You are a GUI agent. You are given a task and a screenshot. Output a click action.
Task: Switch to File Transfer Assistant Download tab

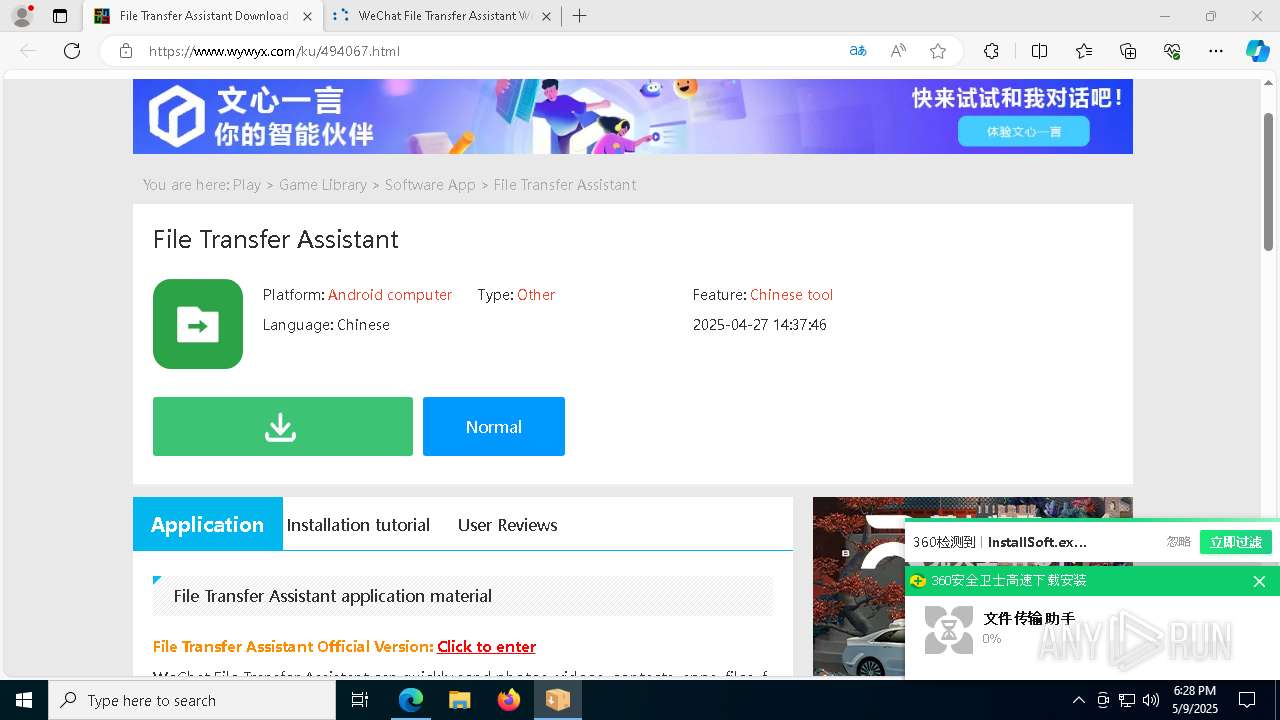pos(203,16)
